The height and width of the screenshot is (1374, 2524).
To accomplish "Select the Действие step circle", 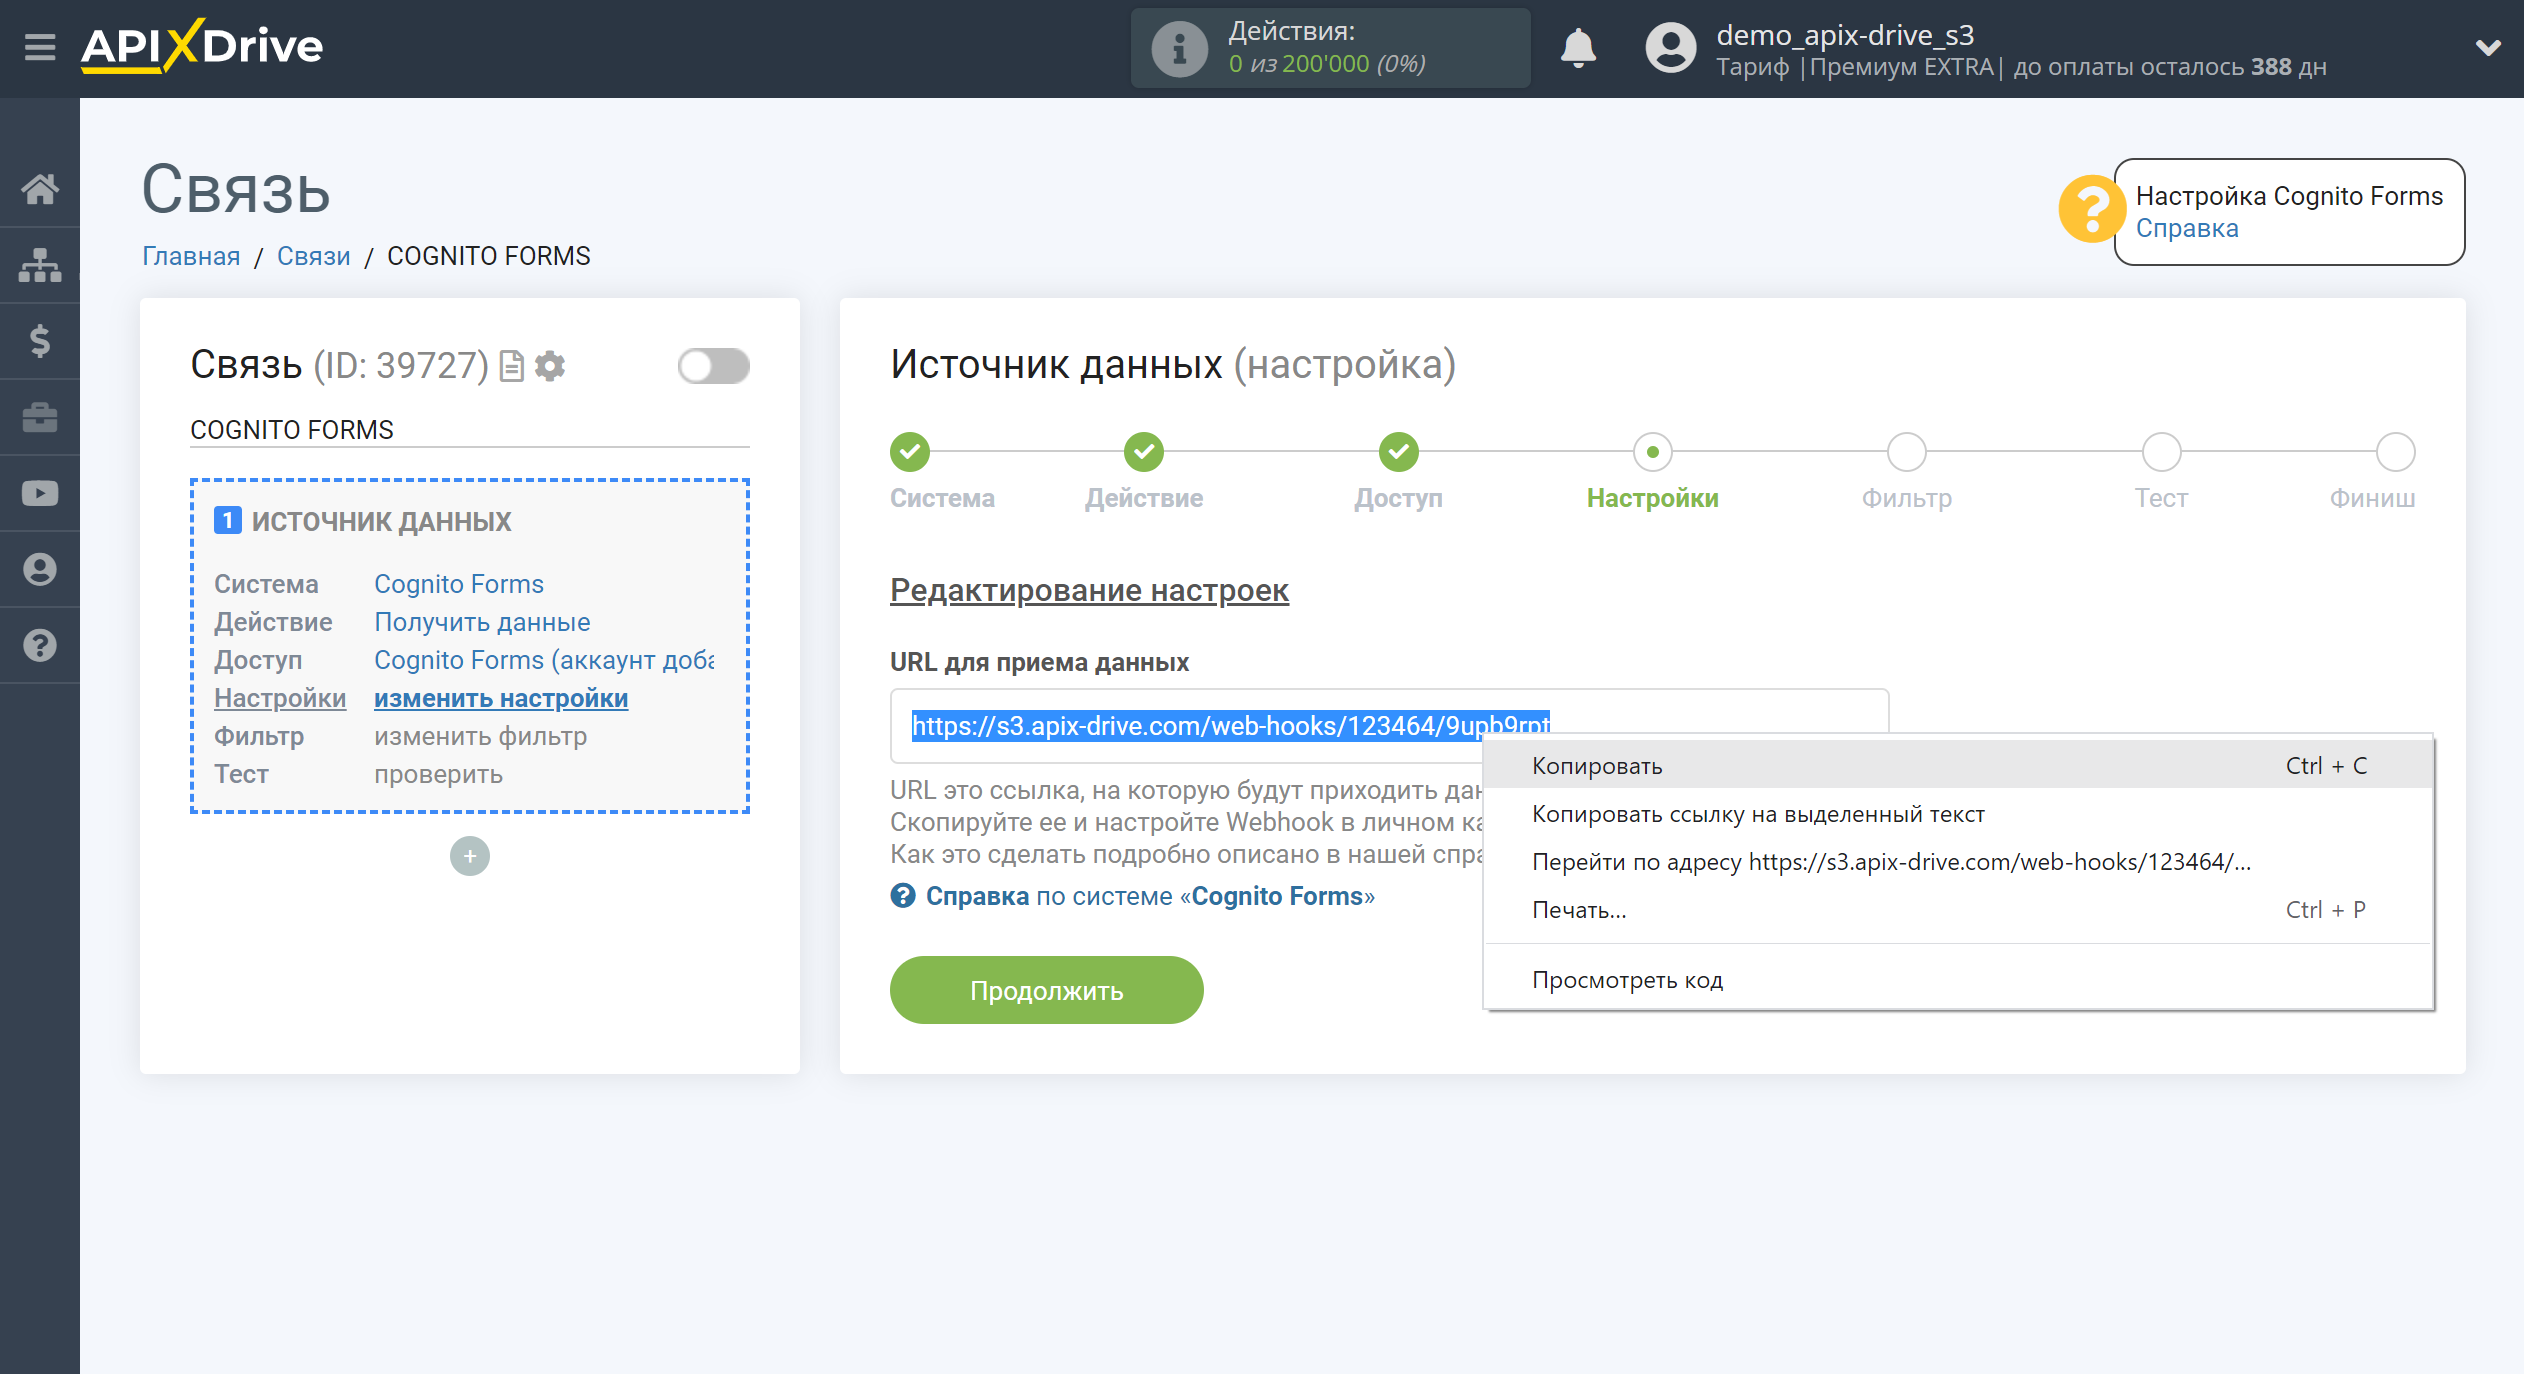I will tap(1144, 452).
